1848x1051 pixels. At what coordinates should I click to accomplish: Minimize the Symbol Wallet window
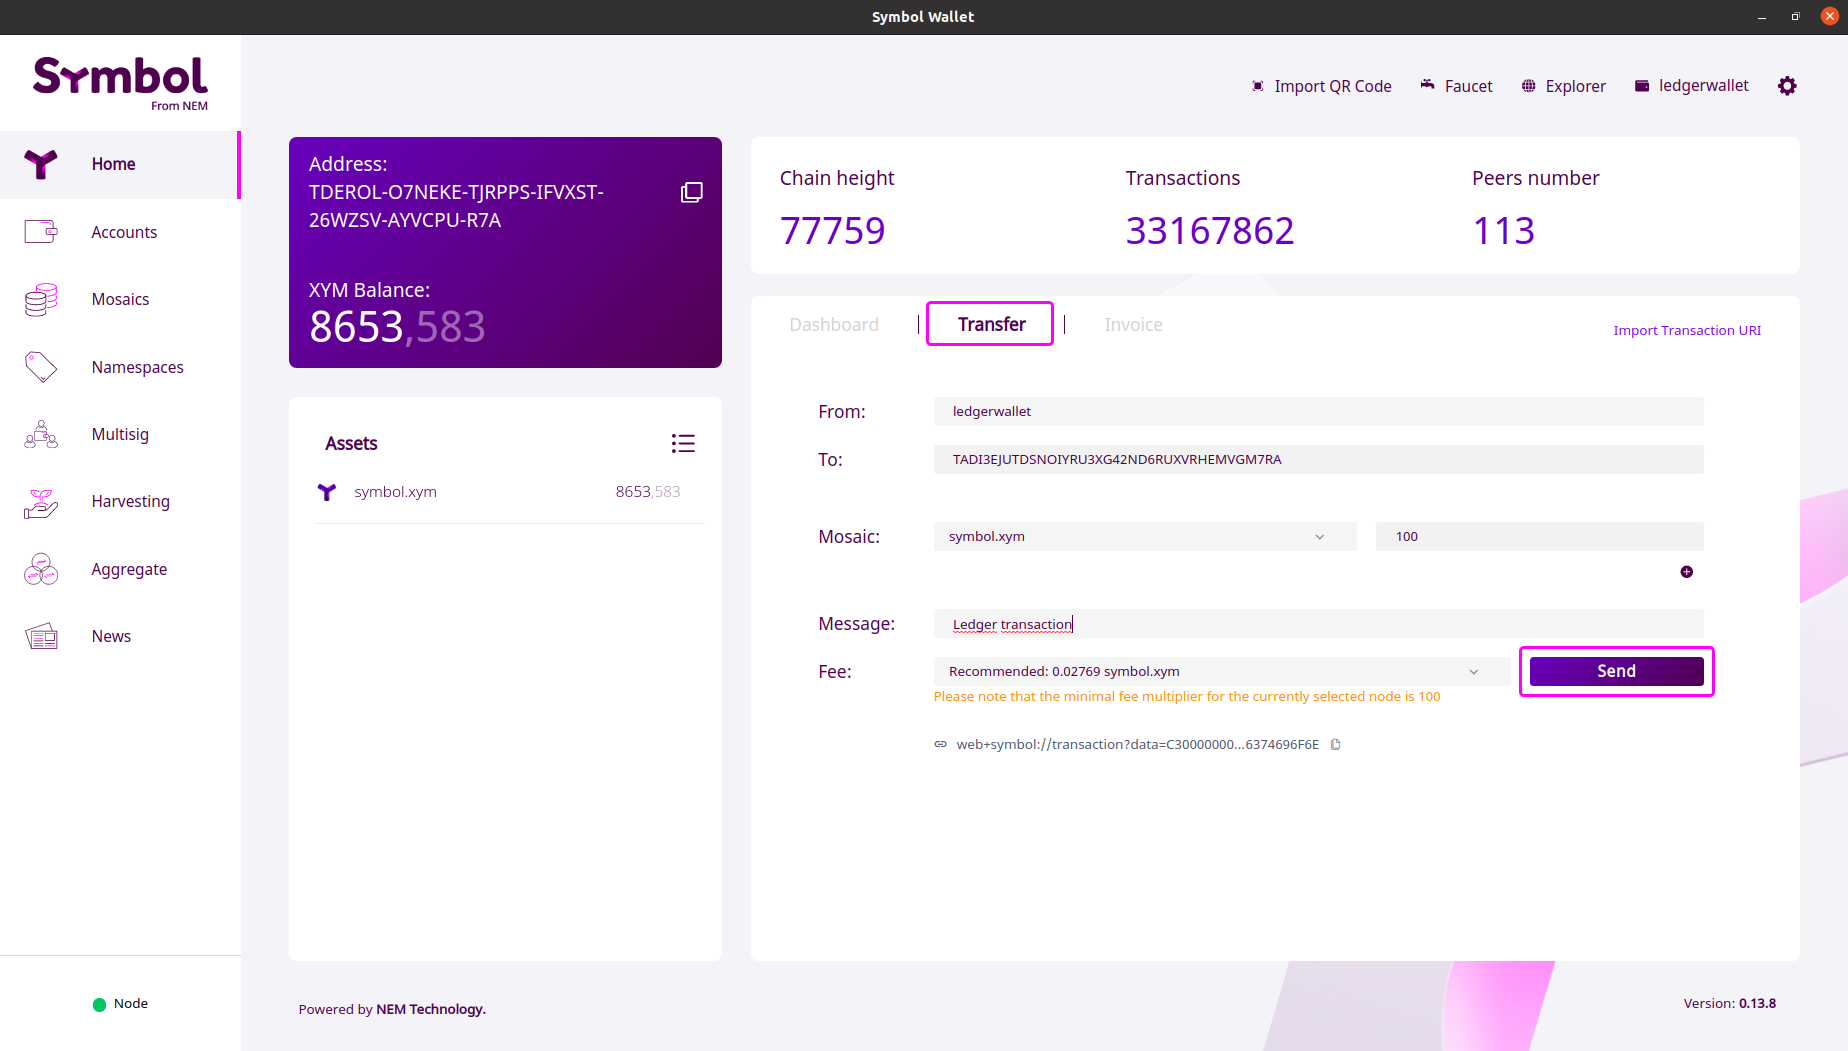coord(1762,17)
